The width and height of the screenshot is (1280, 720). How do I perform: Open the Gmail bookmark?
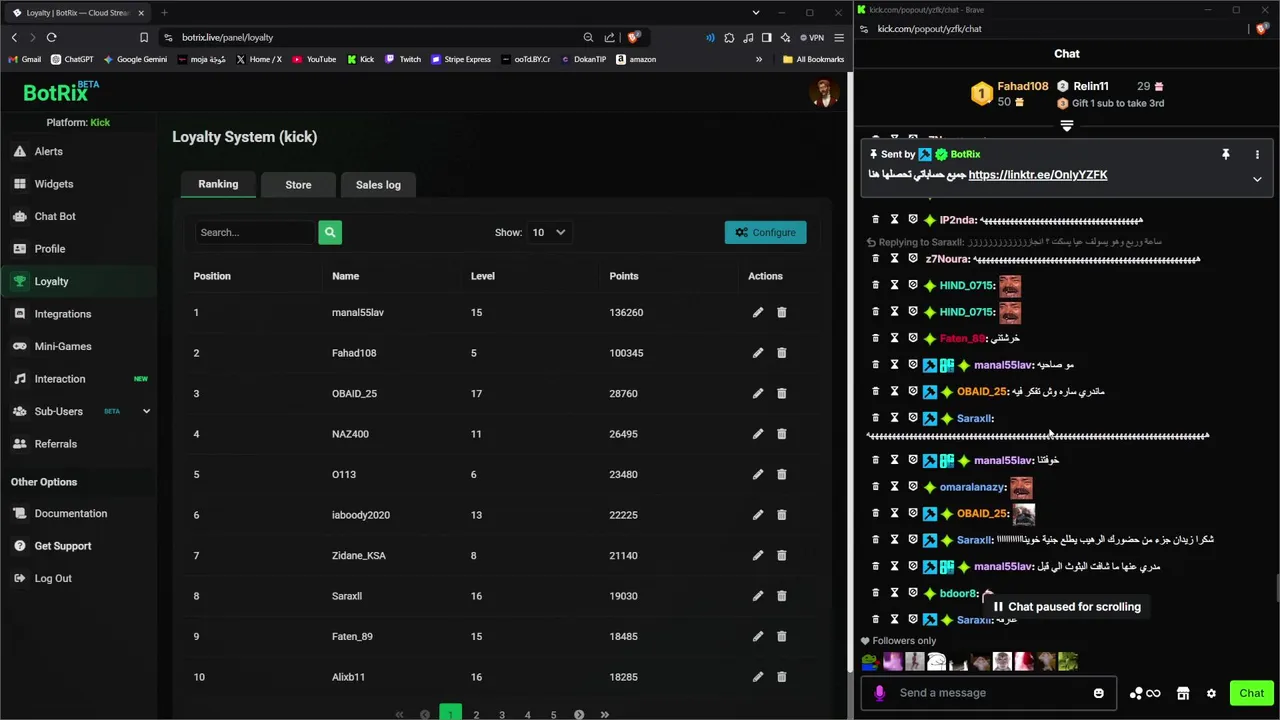(24, 59)
